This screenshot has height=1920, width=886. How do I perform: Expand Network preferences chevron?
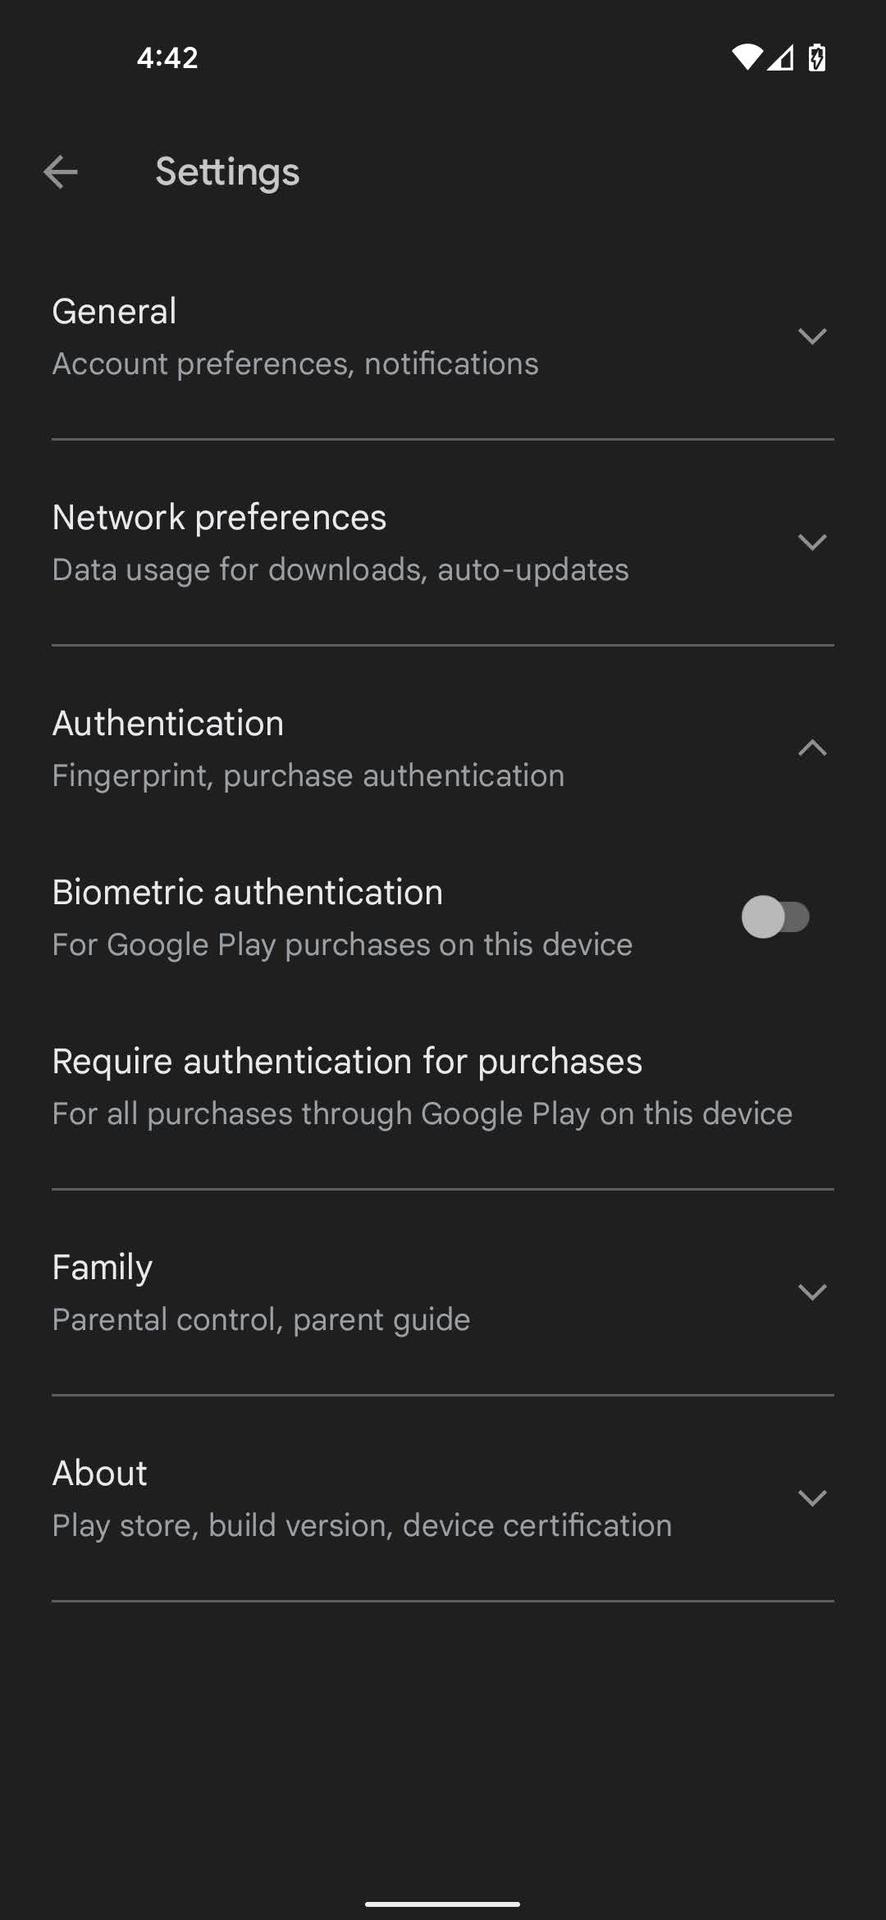coord(812,542)
